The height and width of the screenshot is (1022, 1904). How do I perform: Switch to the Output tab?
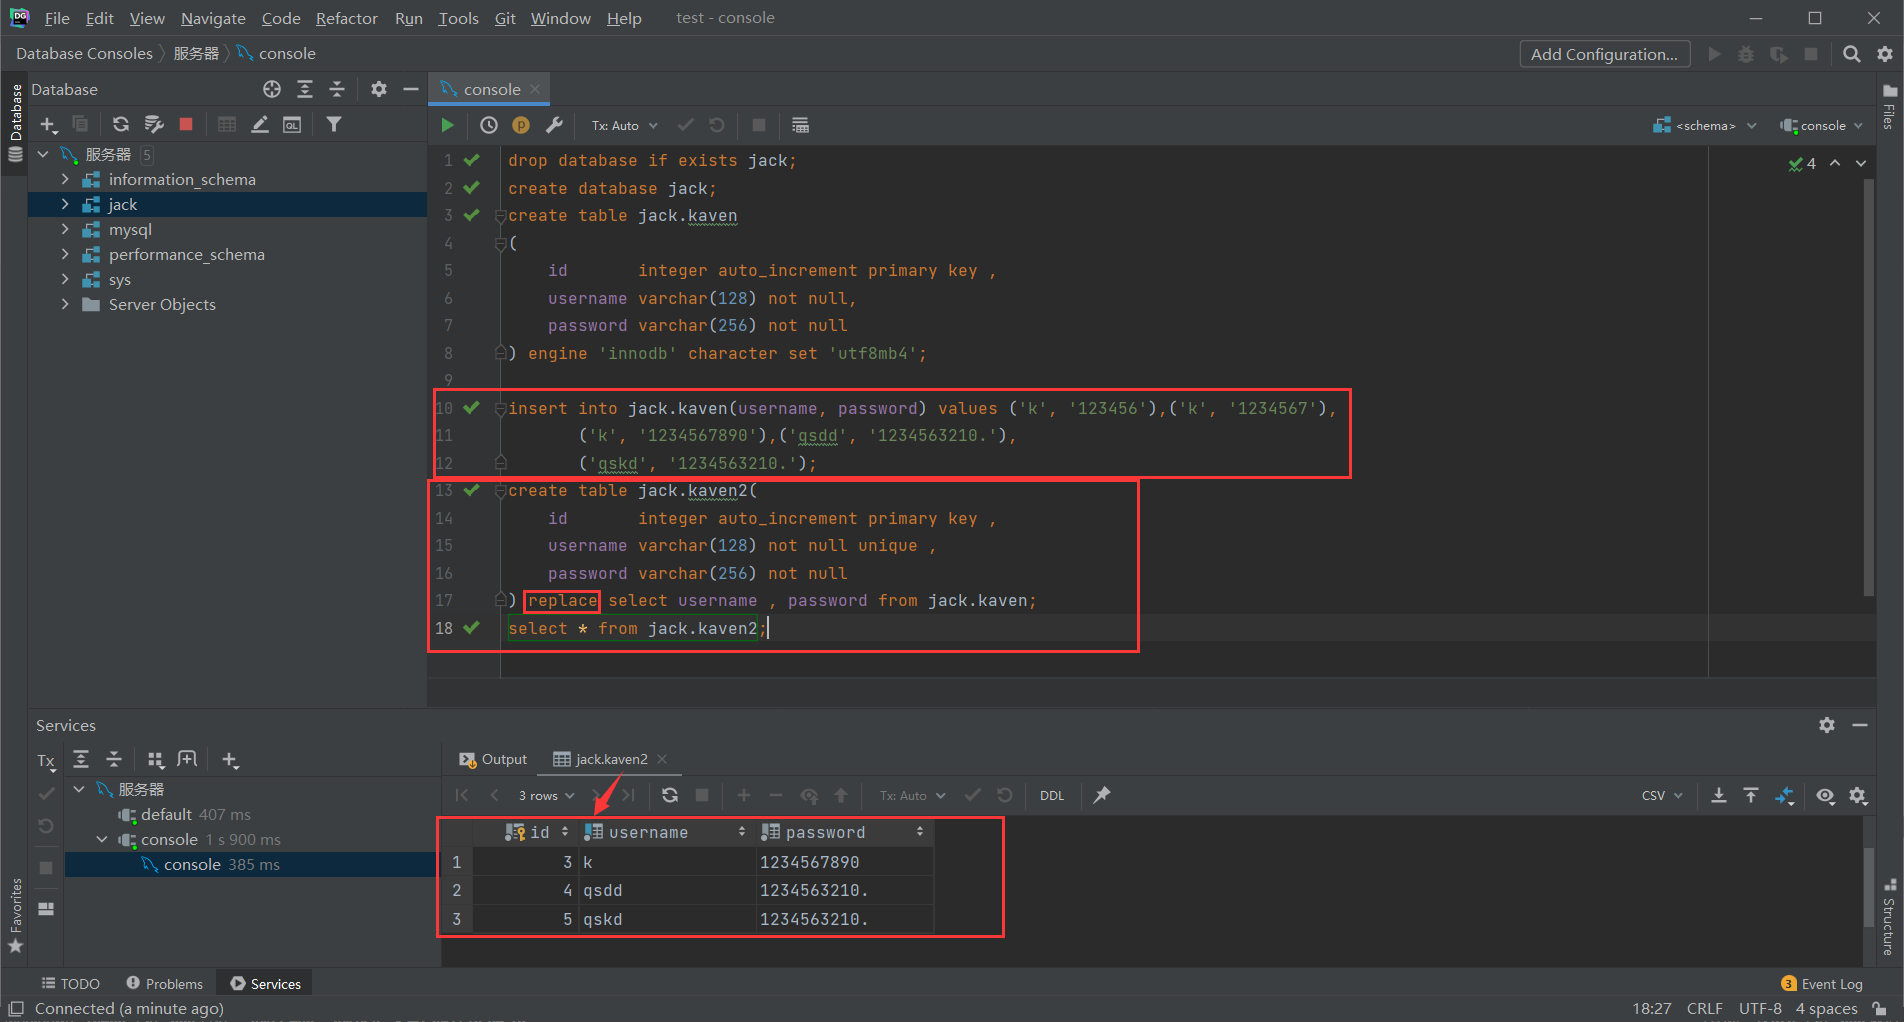tap(493, 759)
